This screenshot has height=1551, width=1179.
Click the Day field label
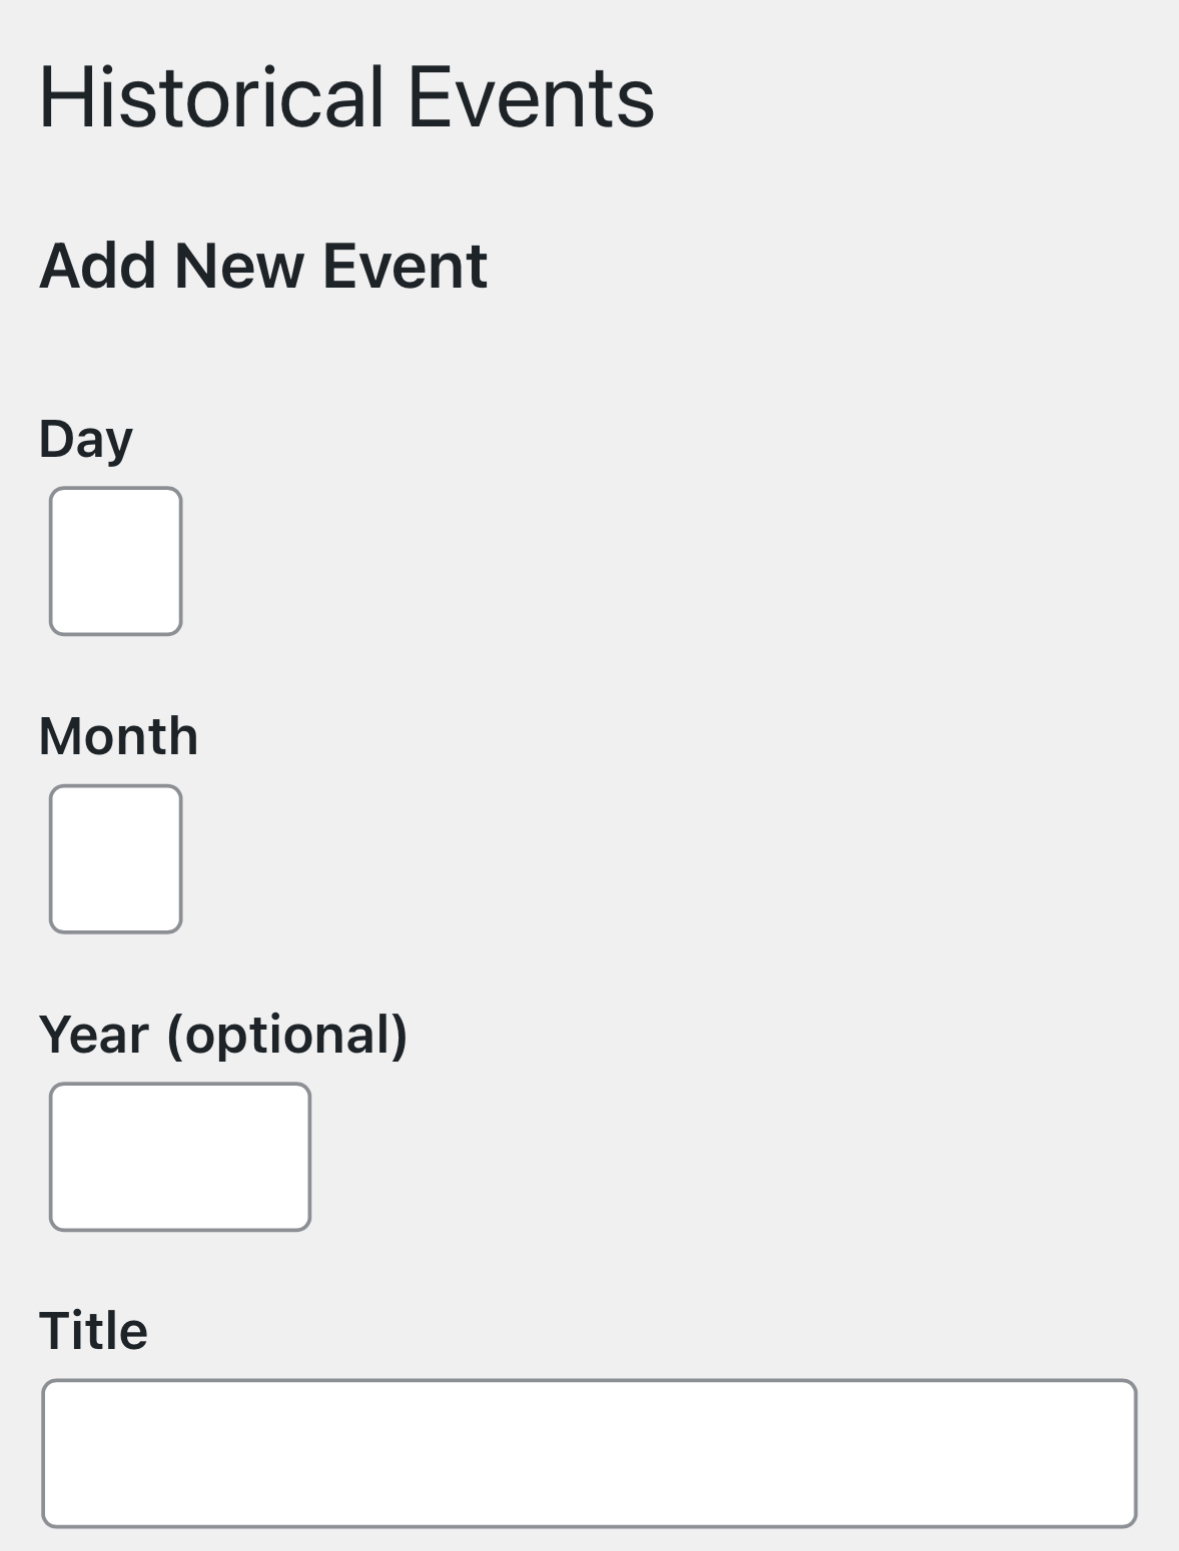coord(86,440)
